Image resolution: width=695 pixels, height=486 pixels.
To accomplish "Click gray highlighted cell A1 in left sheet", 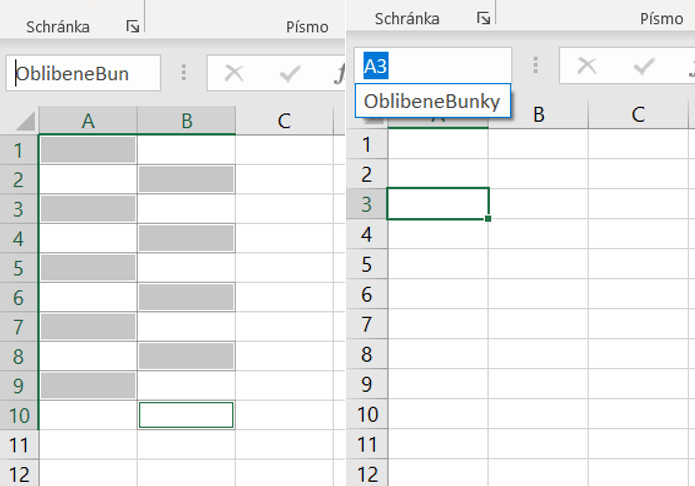I will 88,150.
